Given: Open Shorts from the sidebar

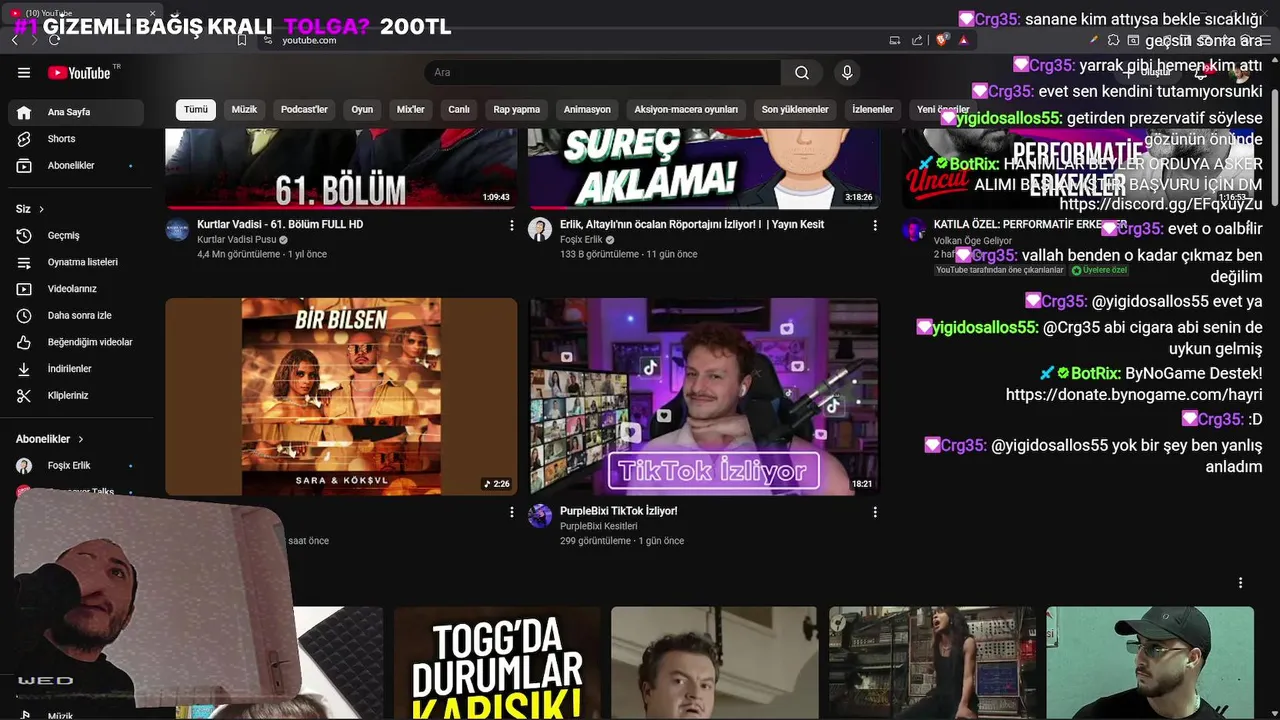Looking at the screenshot, I should (x=77, y=139).
